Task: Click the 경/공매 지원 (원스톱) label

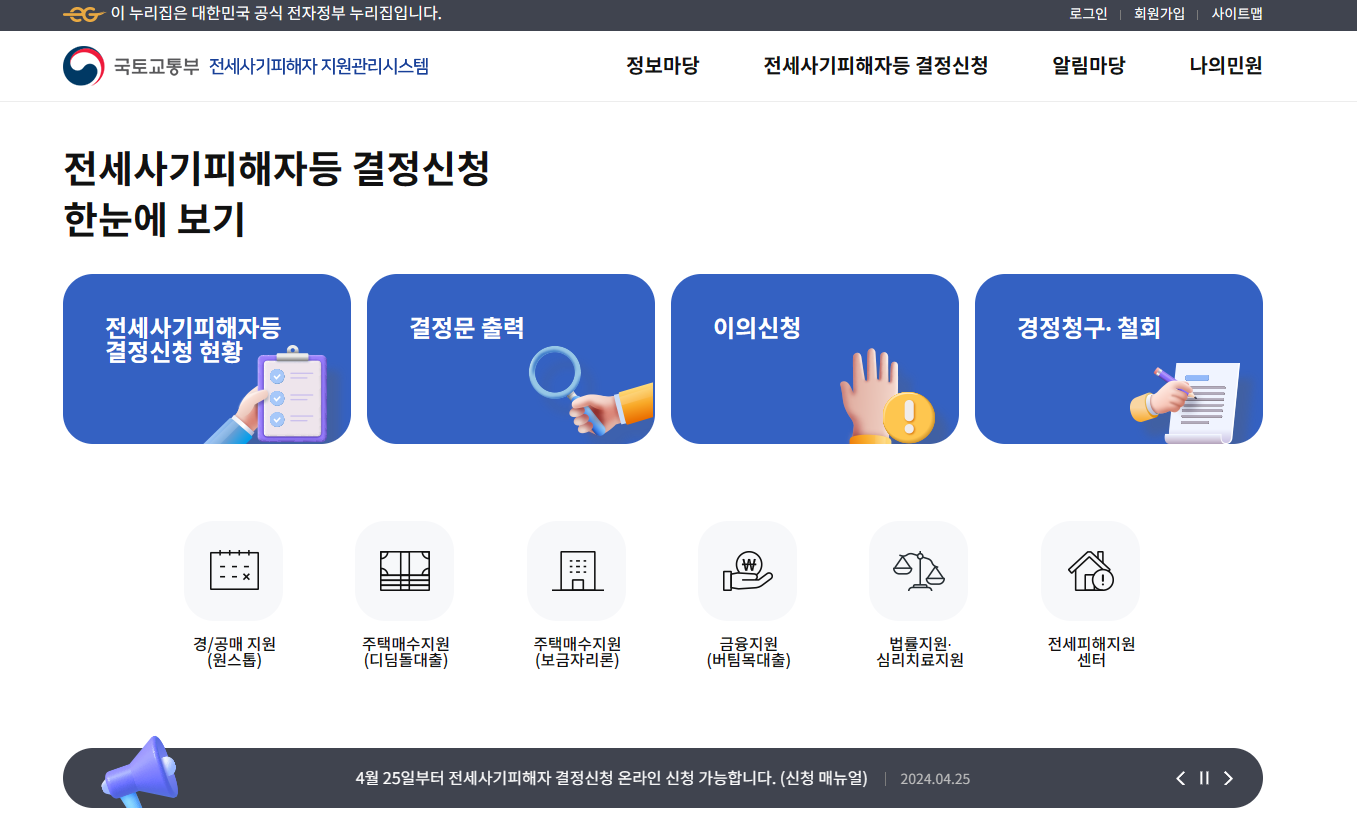Action: pos(234,652)
